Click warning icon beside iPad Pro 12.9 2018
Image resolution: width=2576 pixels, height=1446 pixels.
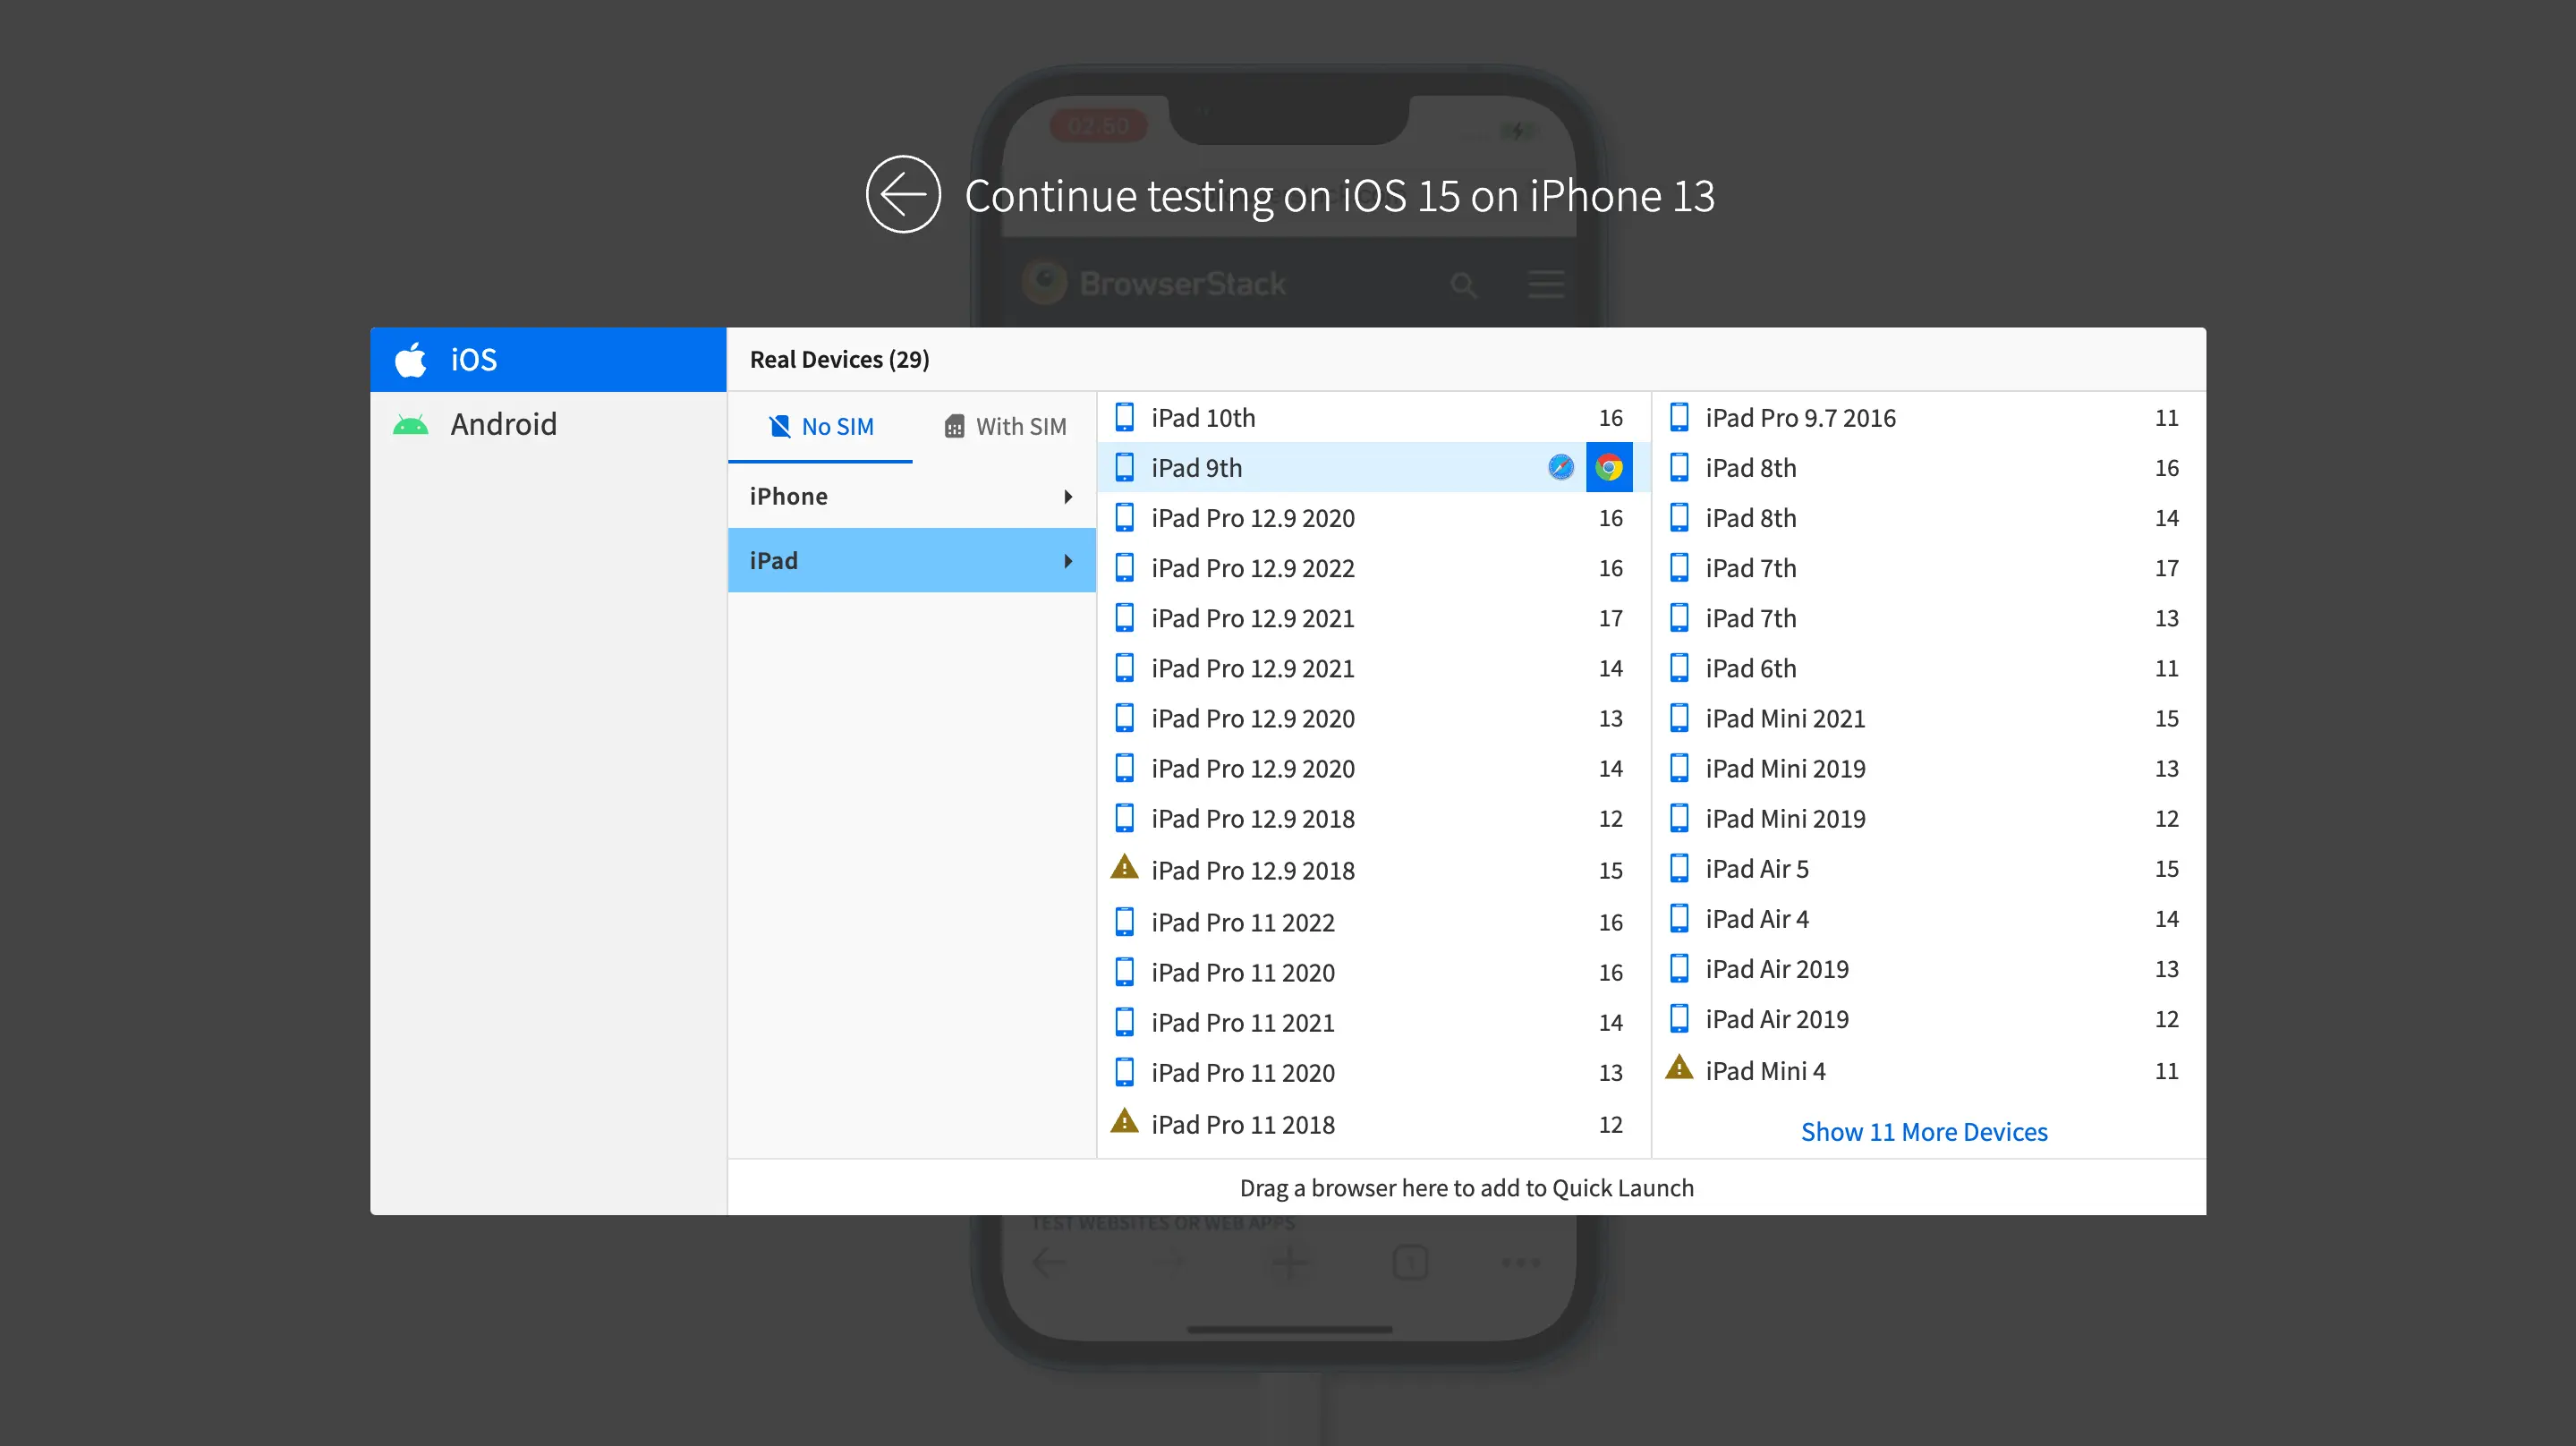[x=1124, y=868]
